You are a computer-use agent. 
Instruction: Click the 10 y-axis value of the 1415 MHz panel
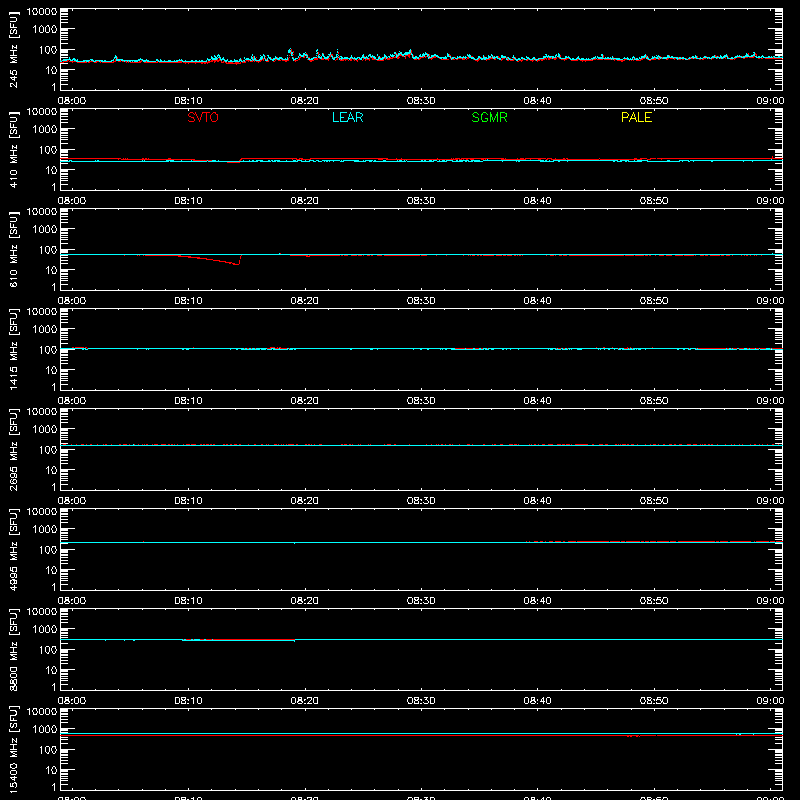click(x=51, y=370)
